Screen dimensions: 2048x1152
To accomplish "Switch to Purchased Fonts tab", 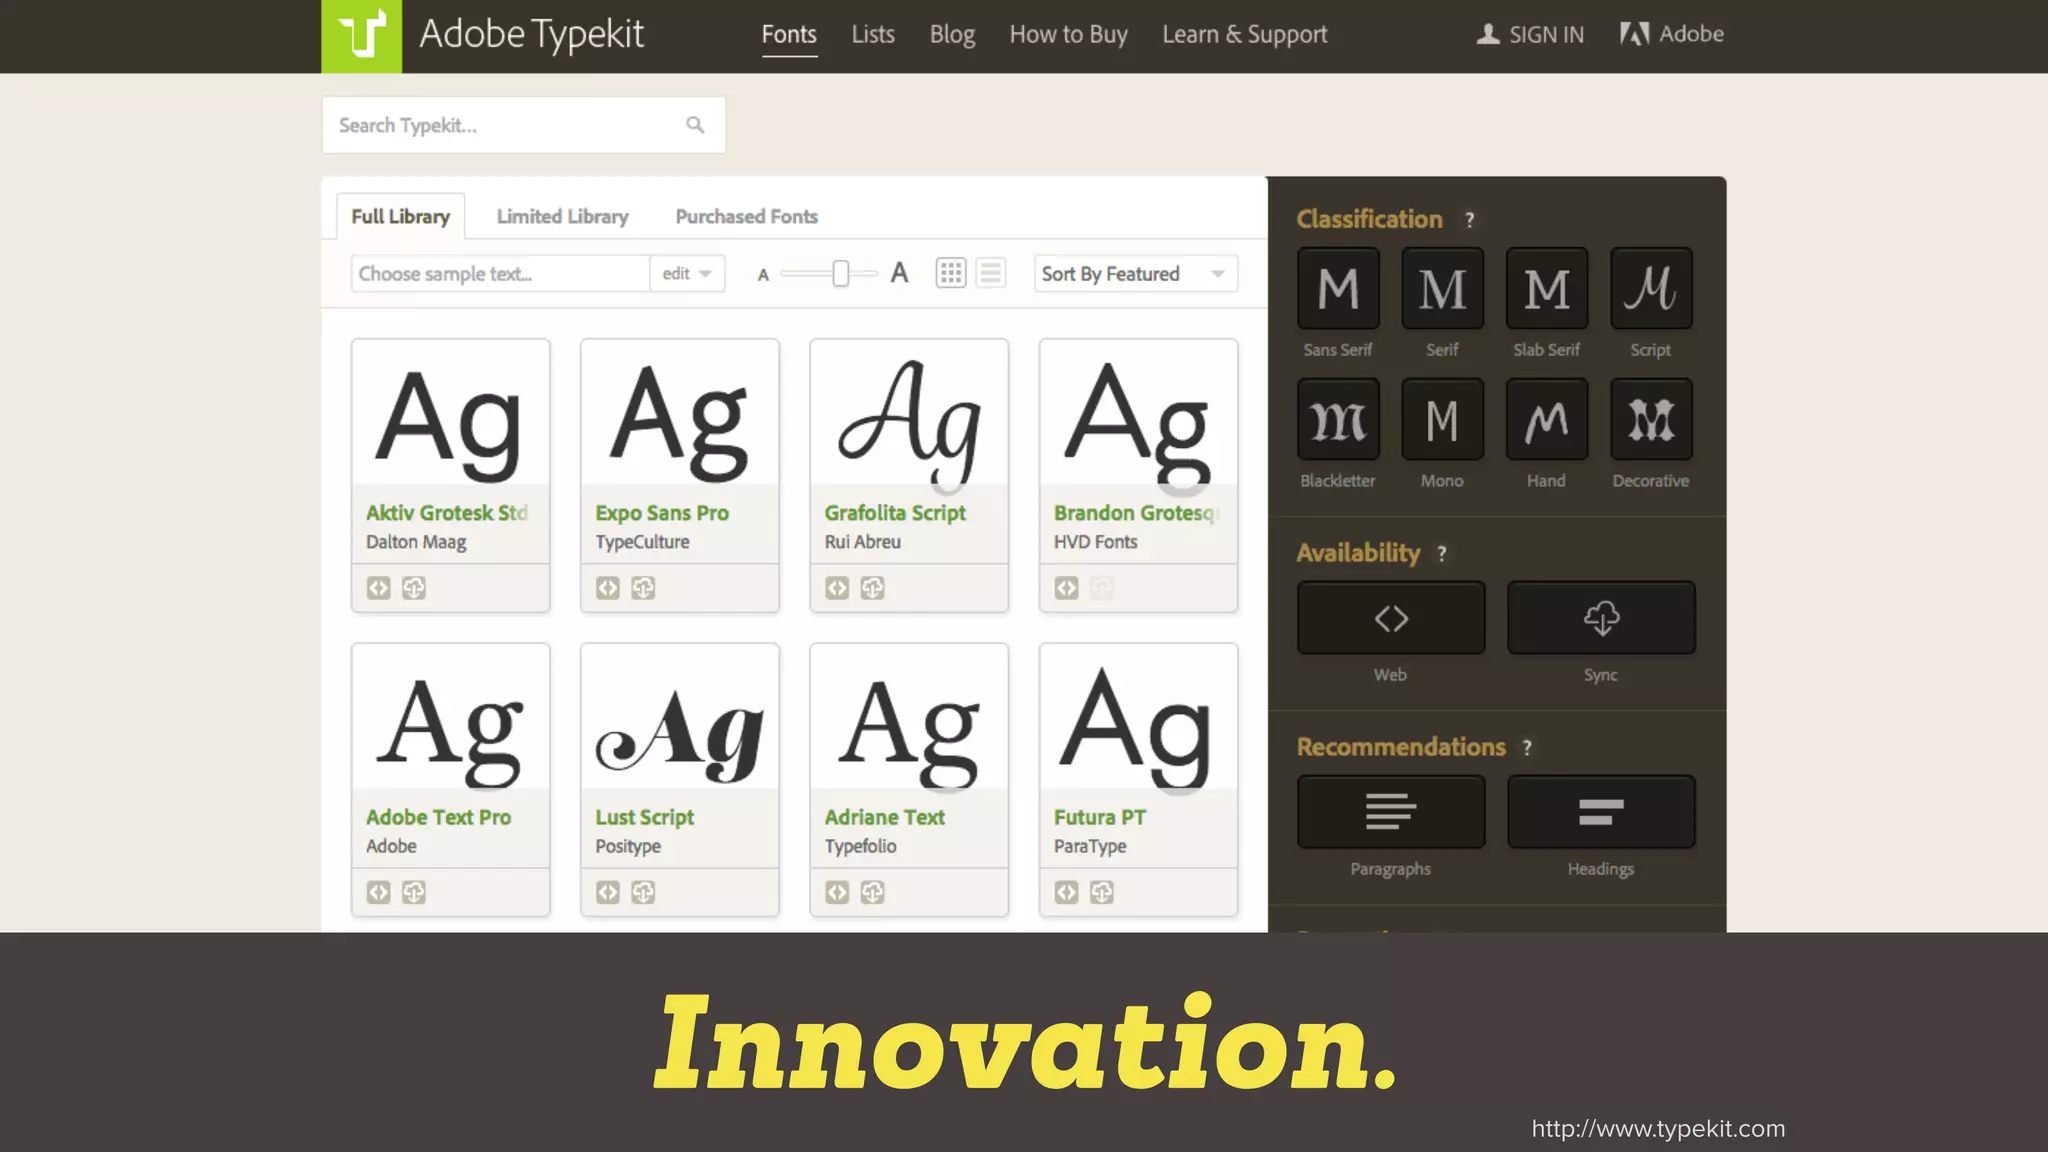I will click(746, 217).
